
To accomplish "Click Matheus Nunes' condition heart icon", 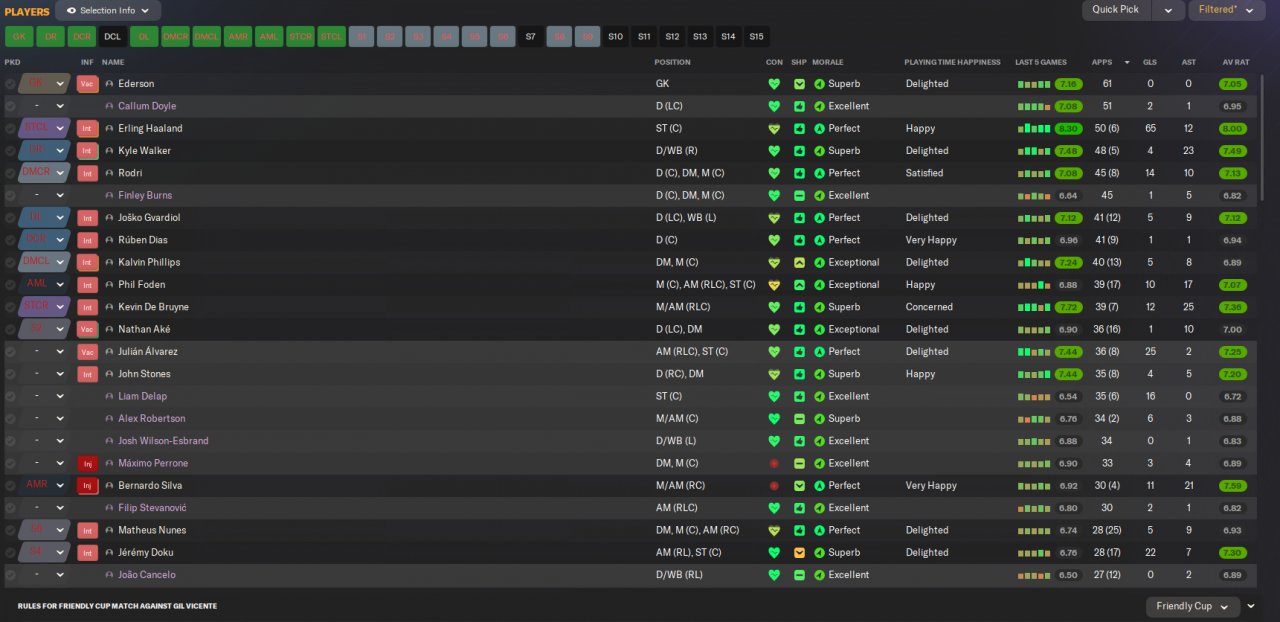I will (773, 531).
